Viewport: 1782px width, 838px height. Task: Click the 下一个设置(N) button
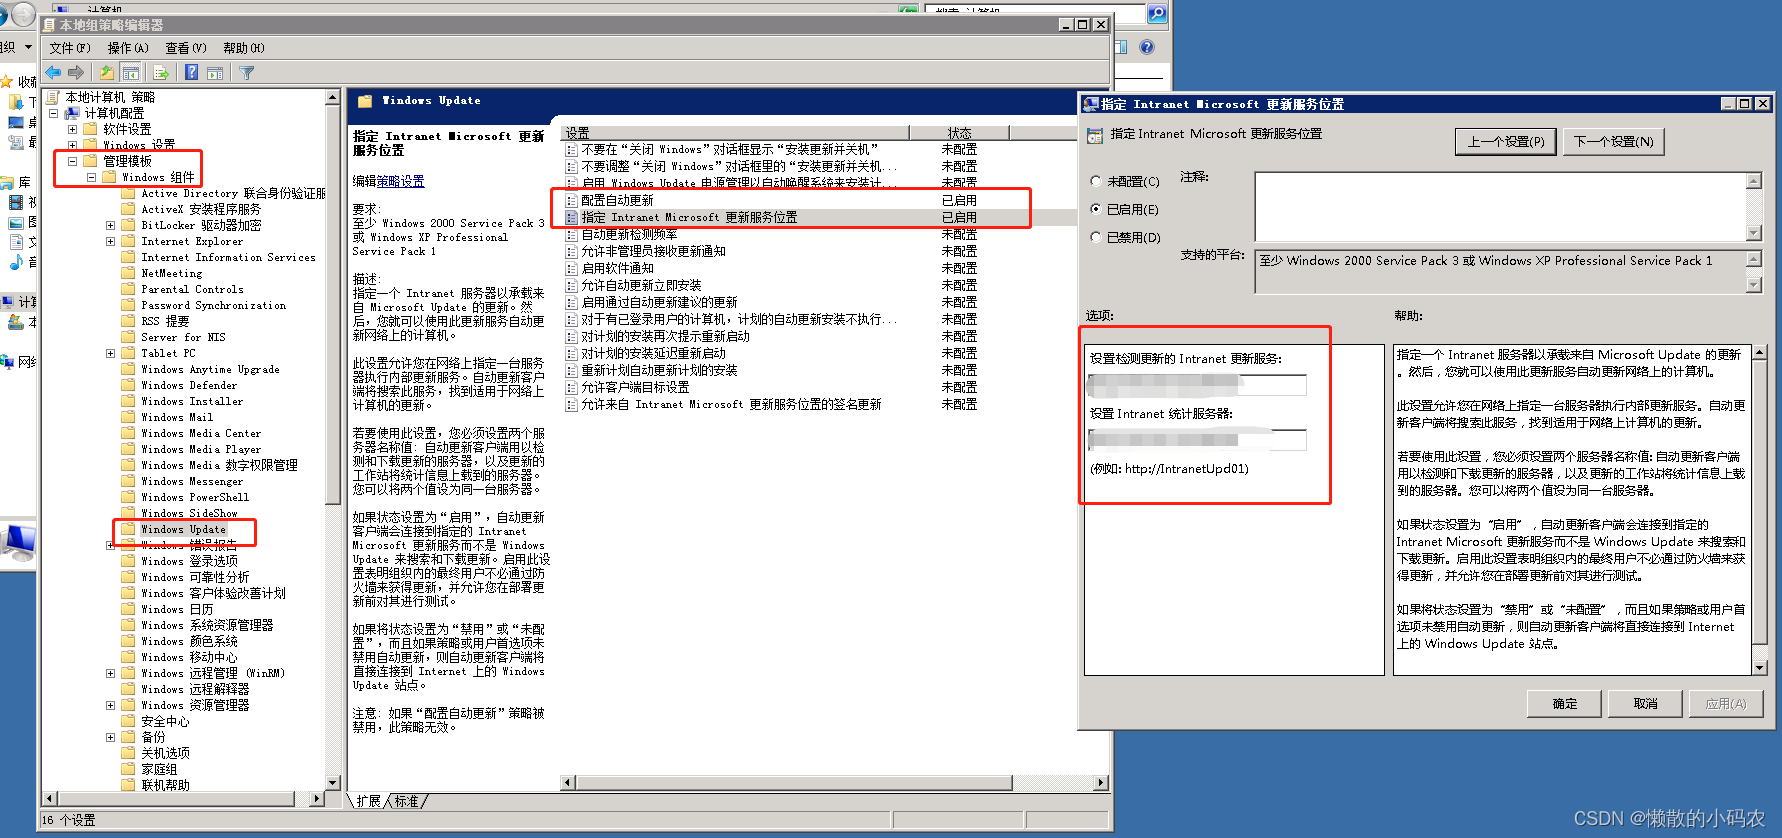(x=1613, y=142)
